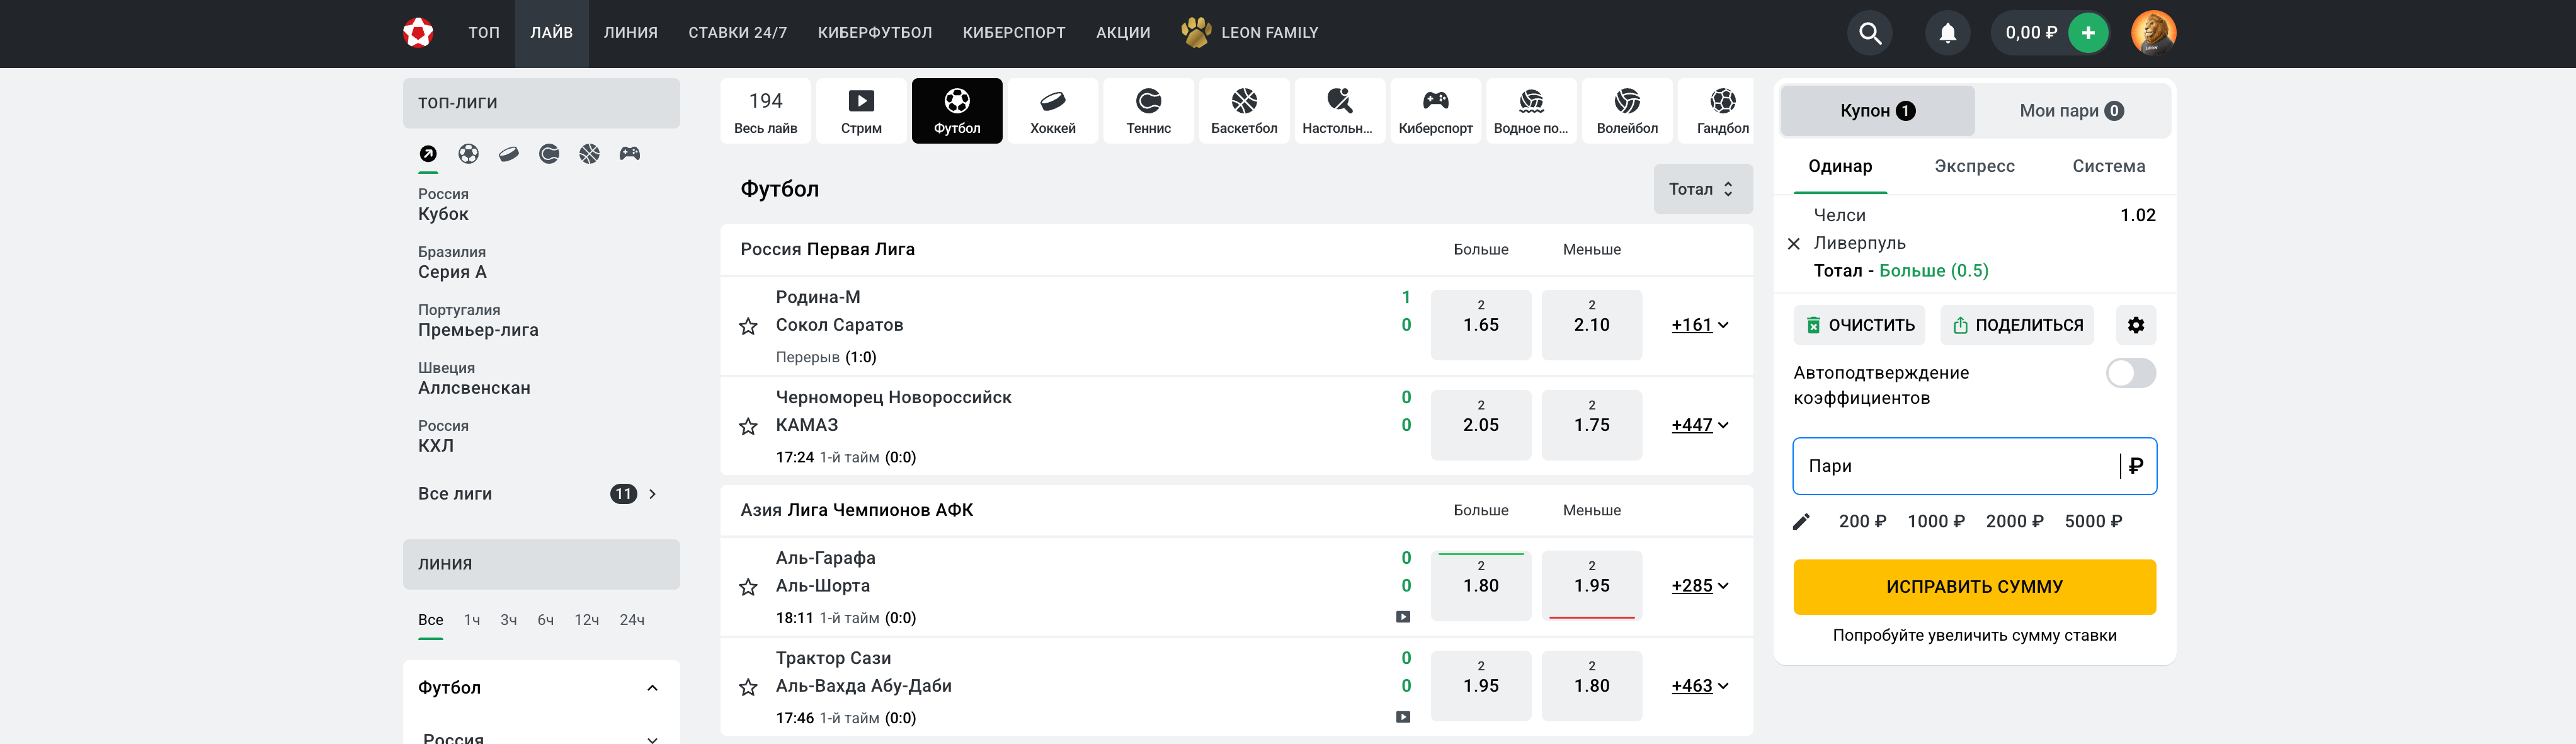Open the coupon settings gear icon
Viewport: 2576px width, 744px height.
[x=2135, y=325]
